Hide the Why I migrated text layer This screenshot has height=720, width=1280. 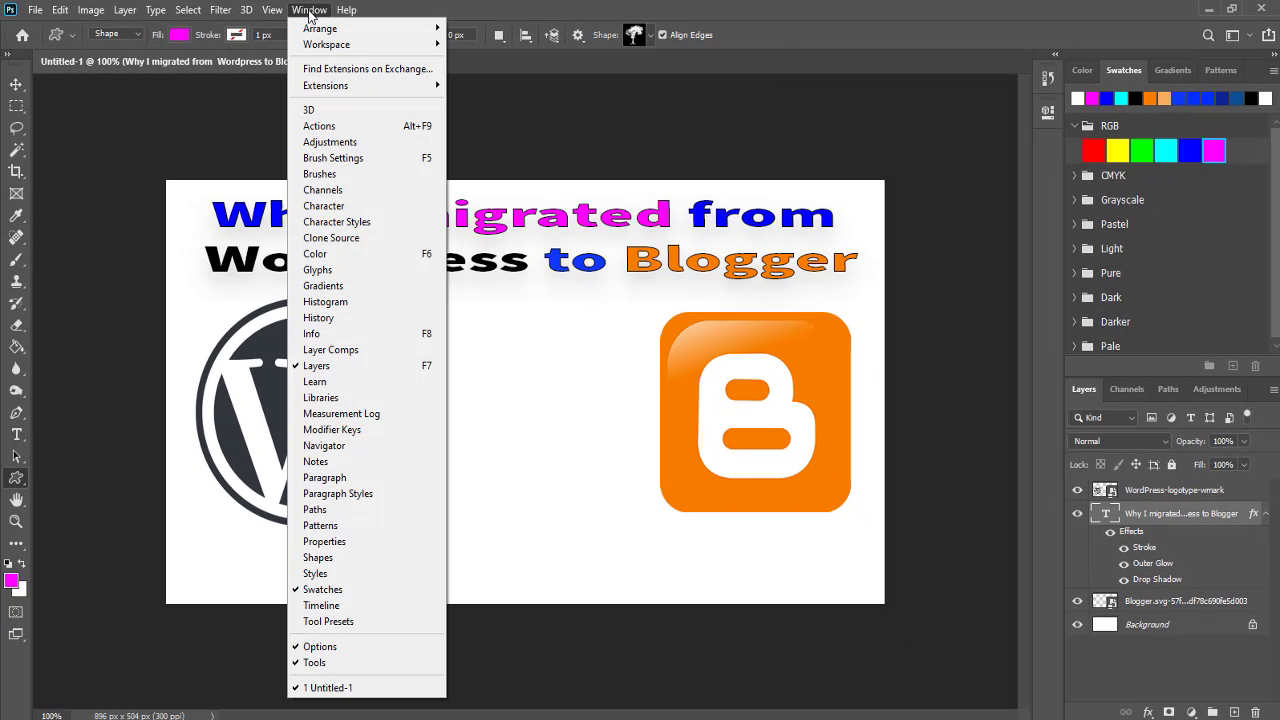tap(1077, 514)
